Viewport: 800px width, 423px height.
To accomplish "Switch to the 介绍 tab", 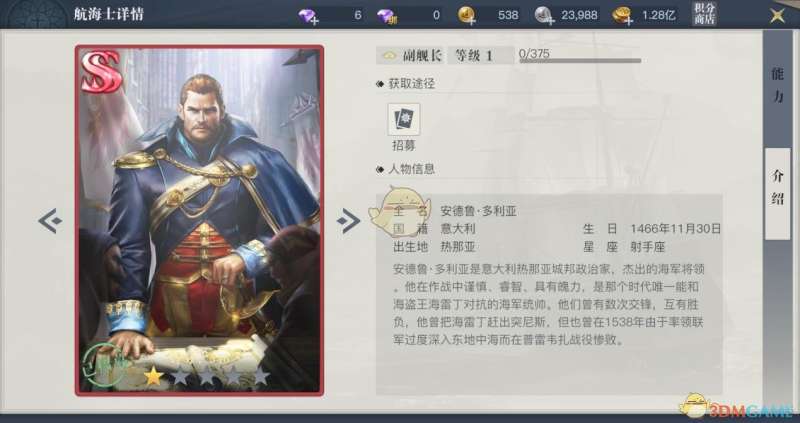I will coord(777,188).
